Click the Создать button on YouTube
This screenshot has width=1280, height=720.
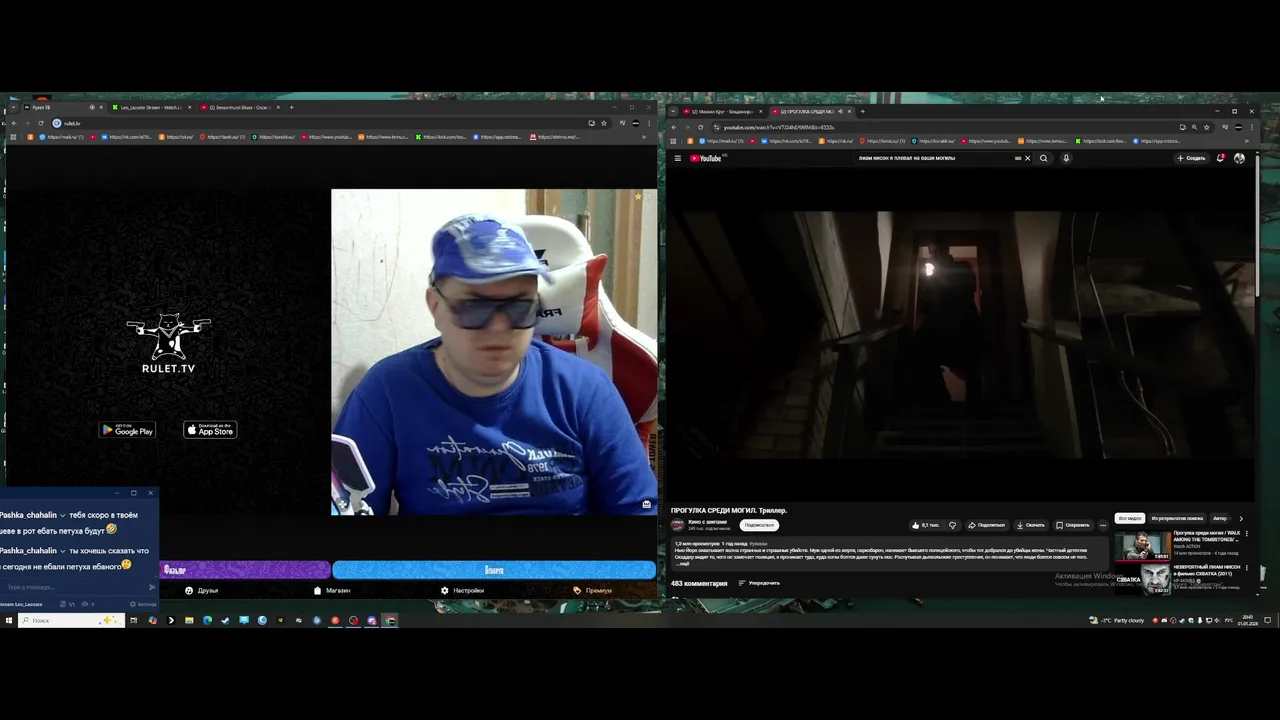(x=1191, y=158)
